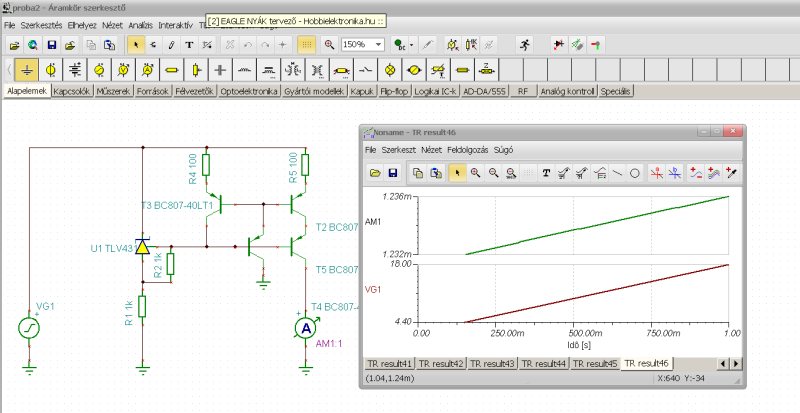This screenshot has height=413, width=800.
Task: Click the Save icon in main toolbar
Action: 53,45
